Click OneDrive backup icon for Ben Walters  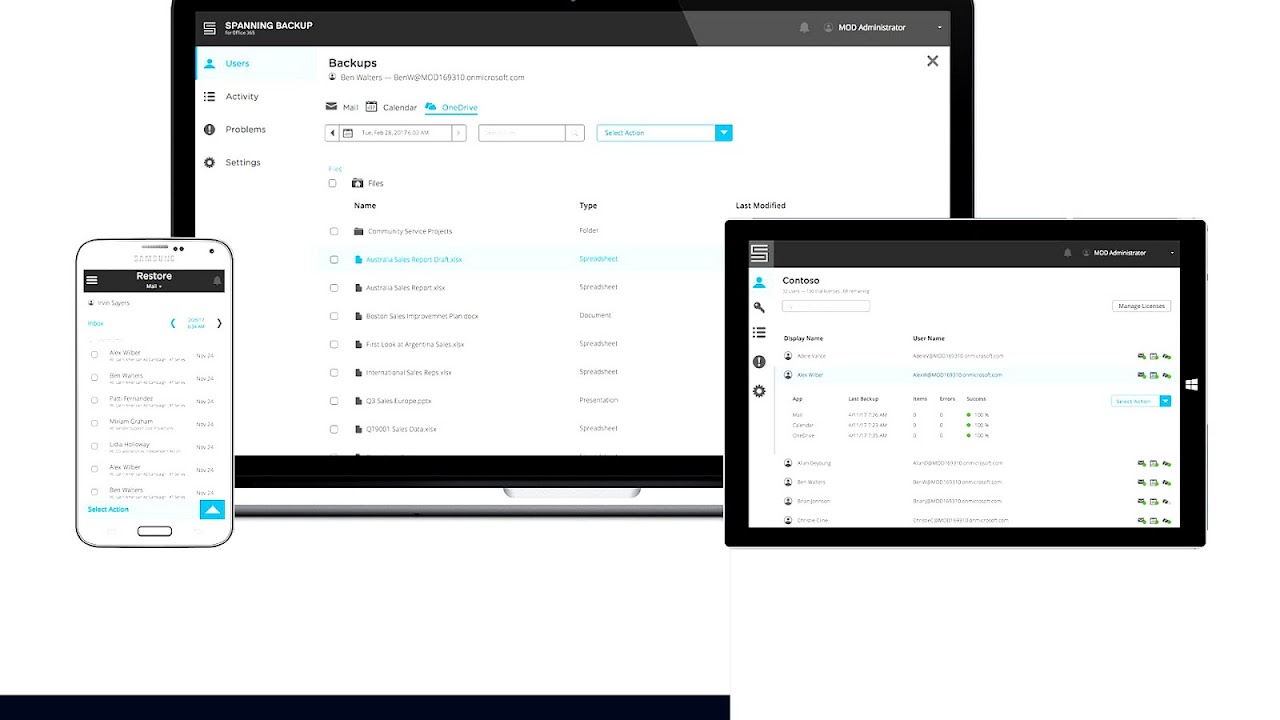click(x=1167, y=482)
